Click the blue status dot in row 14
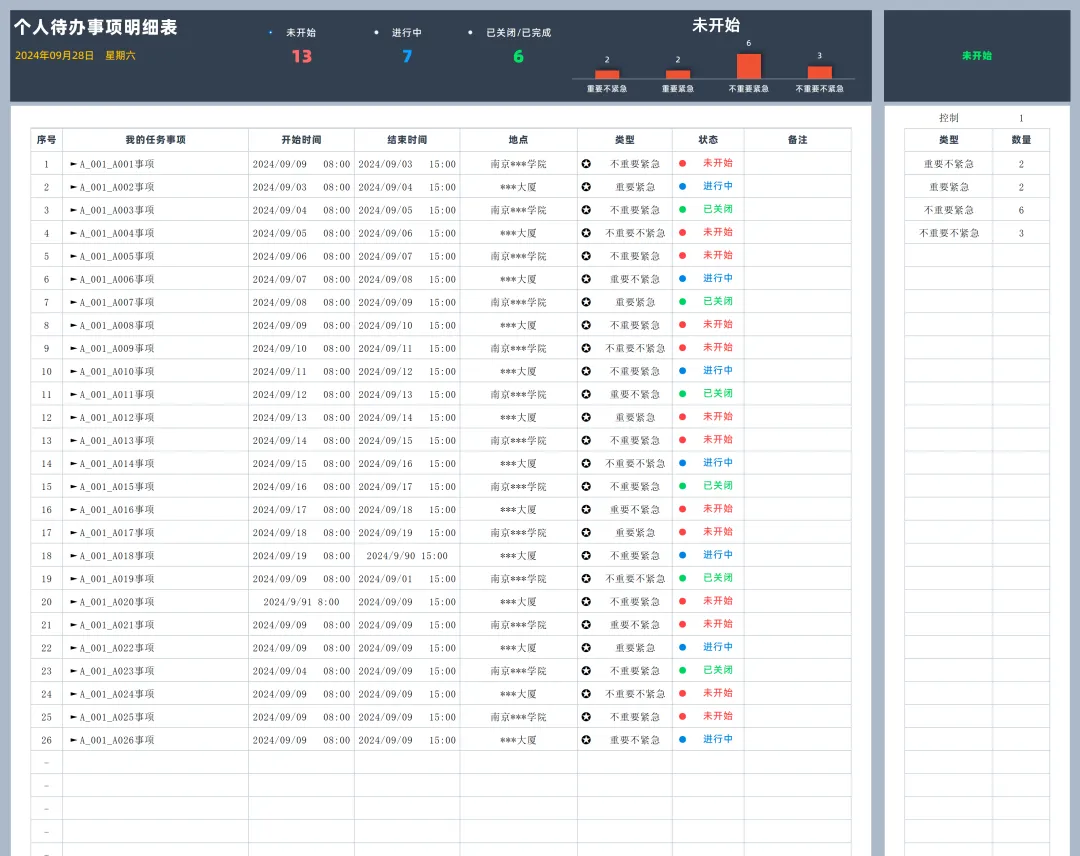This screenshot has height=856, width=1080. [x=683, y=463]
